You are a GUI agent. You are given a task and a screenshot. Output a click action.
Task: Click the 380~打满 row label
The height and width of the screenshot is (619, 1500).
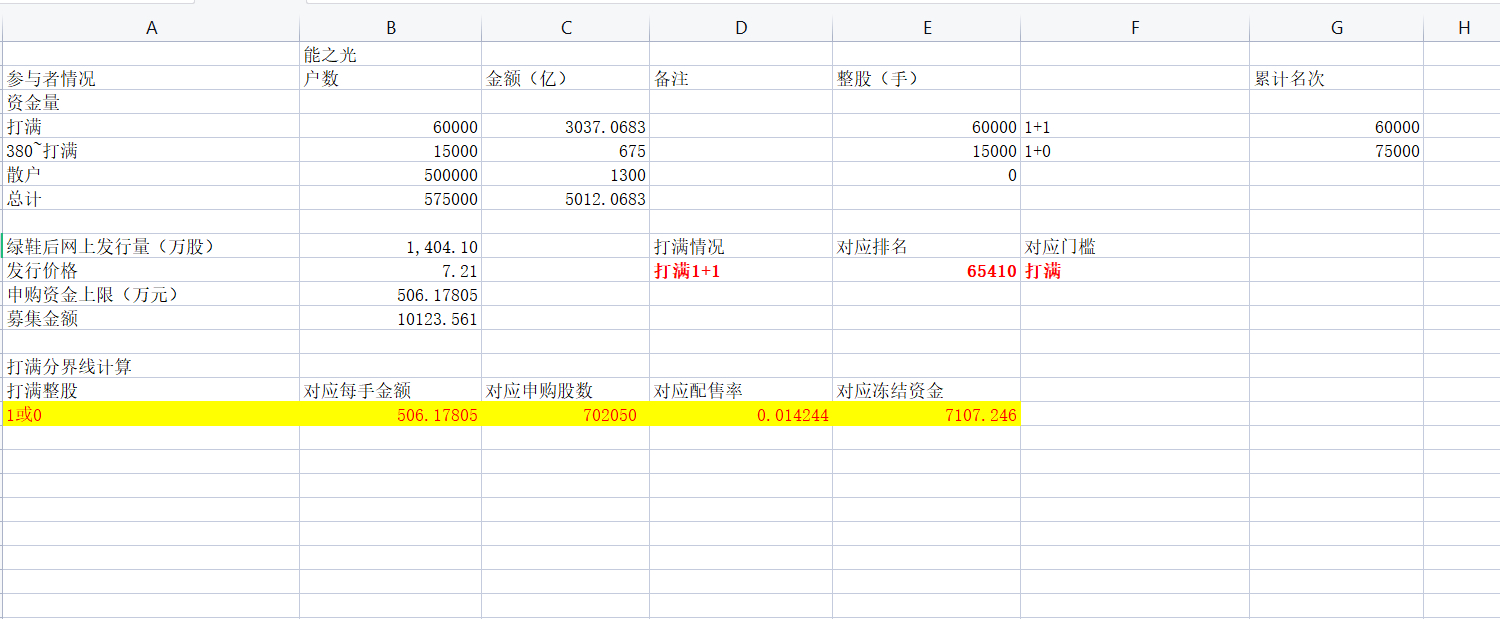[151, 151]
